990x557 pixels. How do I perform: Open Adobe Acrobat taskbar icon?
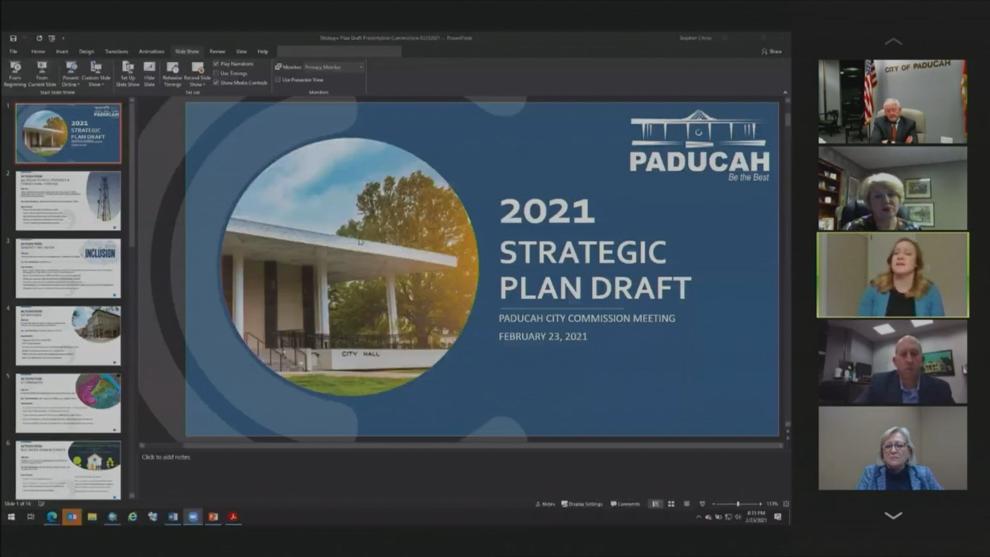[x=234, y=517]
